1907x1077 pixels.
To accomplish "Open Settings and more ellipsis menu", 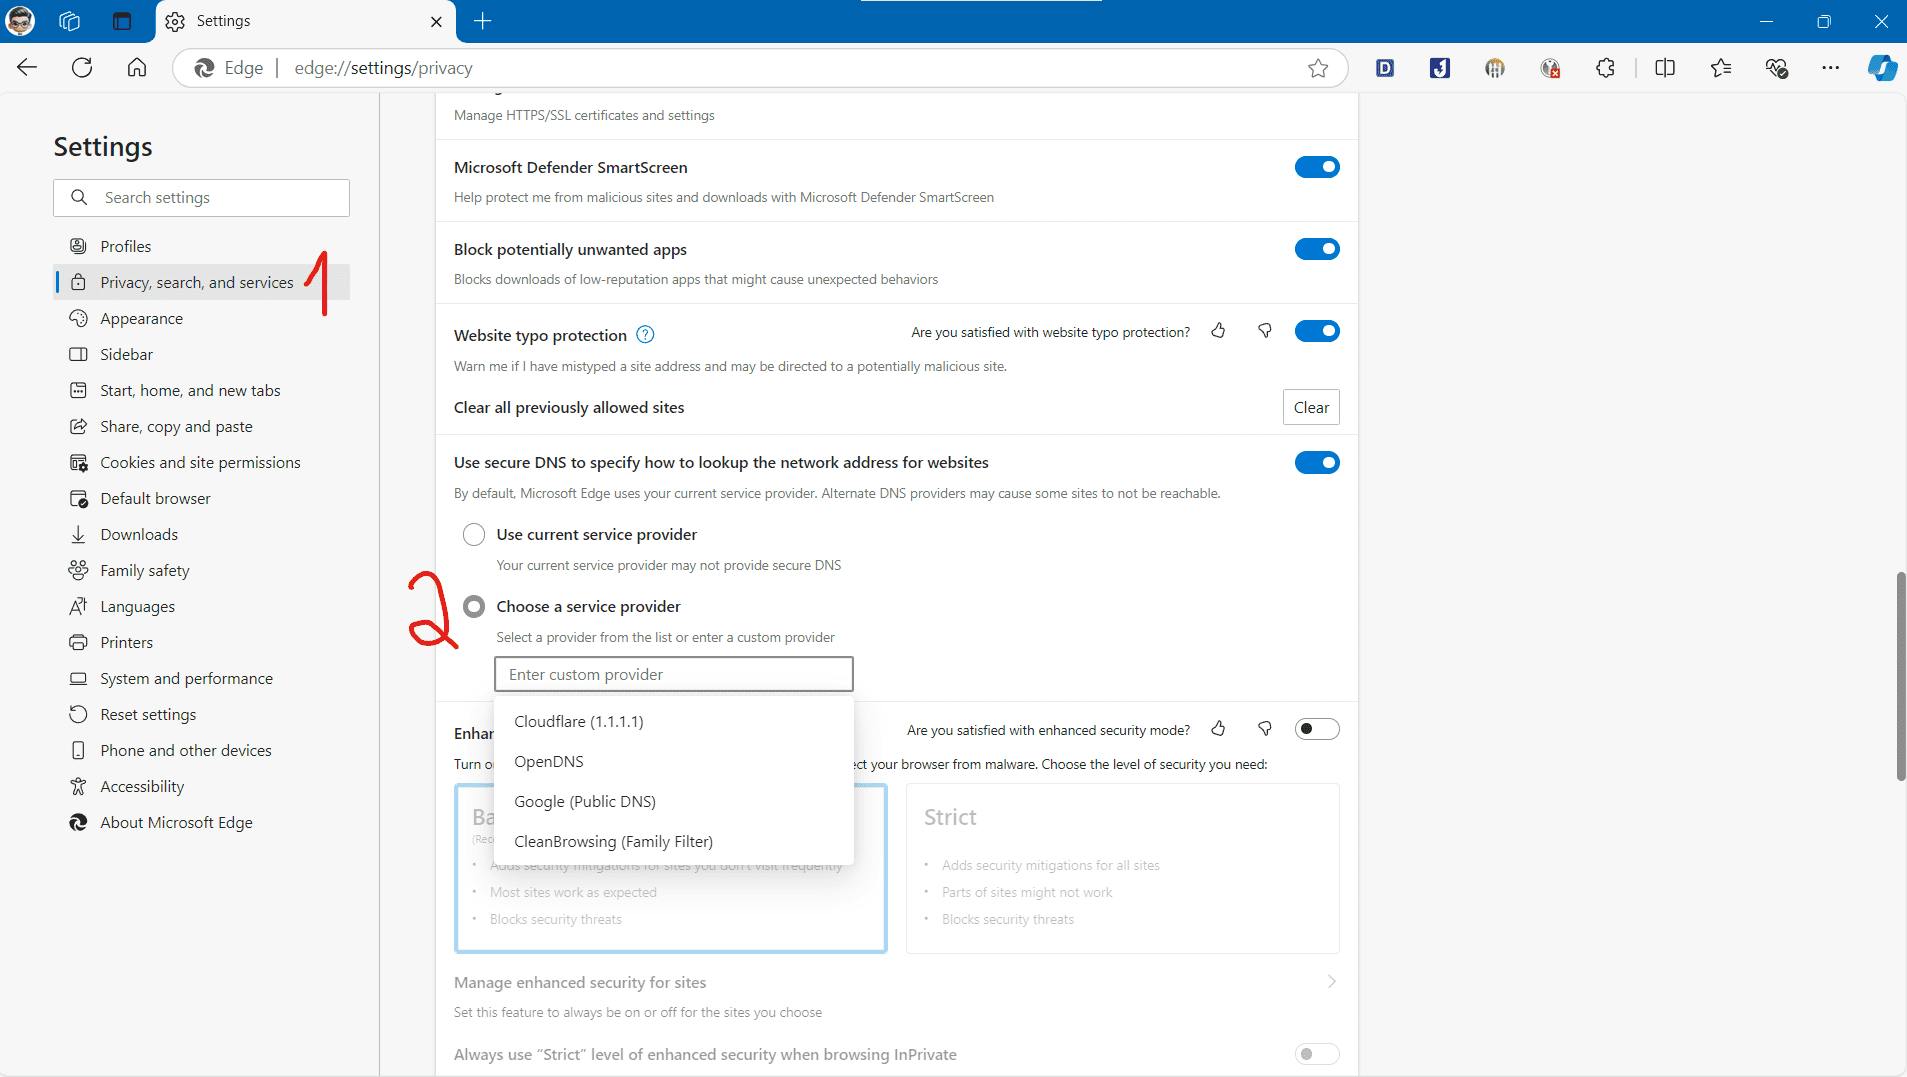I will pos(1830,68).
